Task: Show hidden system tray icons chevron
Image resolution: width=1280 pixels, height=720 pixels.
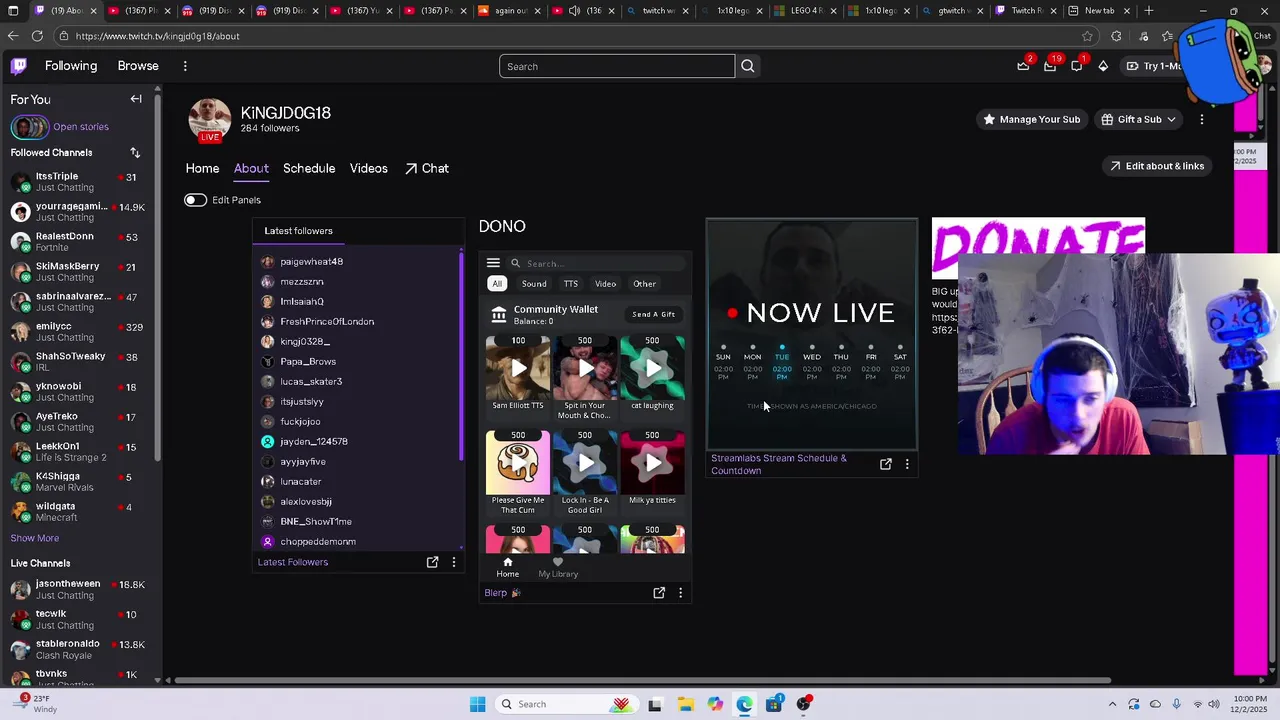Action: 1113,704
